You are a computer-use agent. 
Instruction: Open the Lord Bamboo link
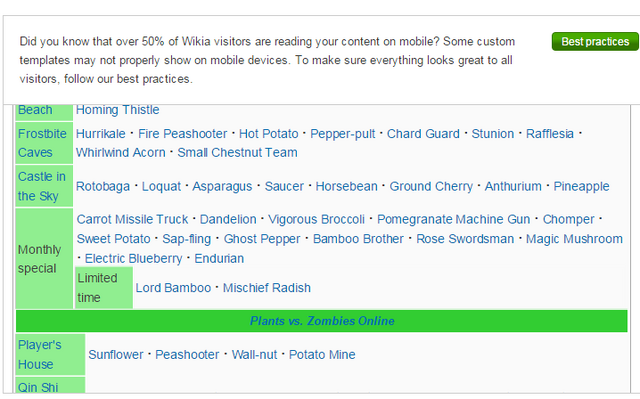tap(173, 288)
